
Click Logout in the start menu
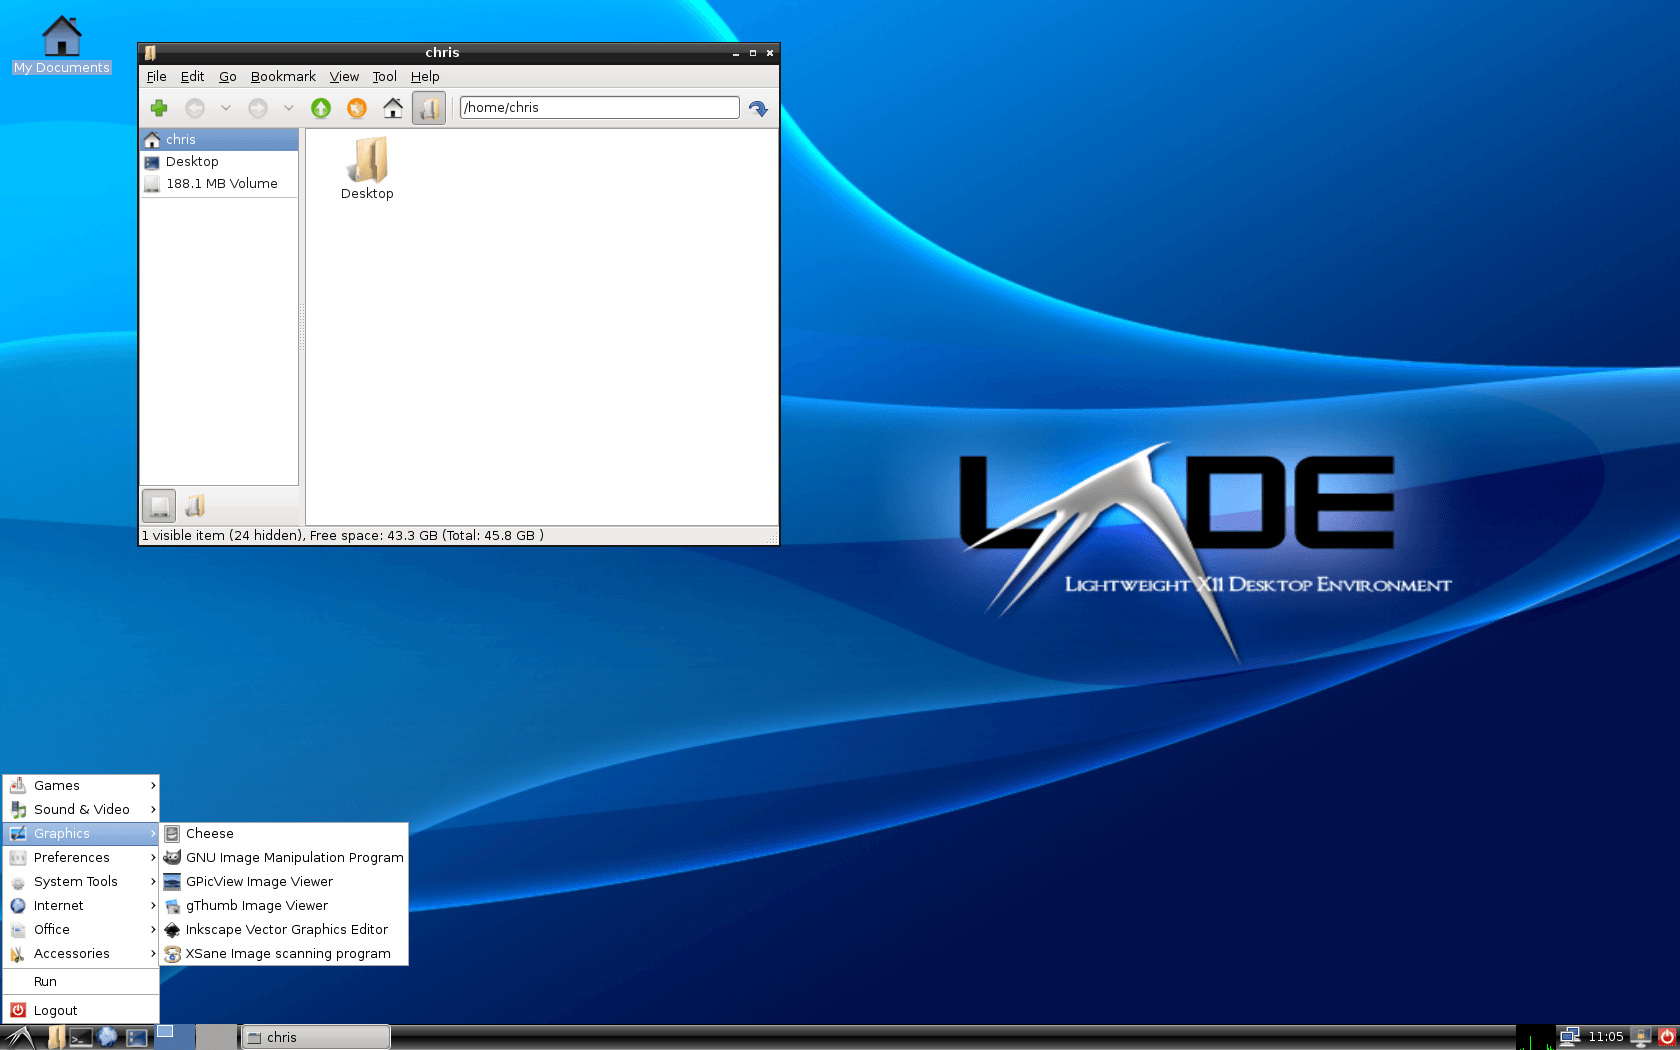coord(55,1010)
